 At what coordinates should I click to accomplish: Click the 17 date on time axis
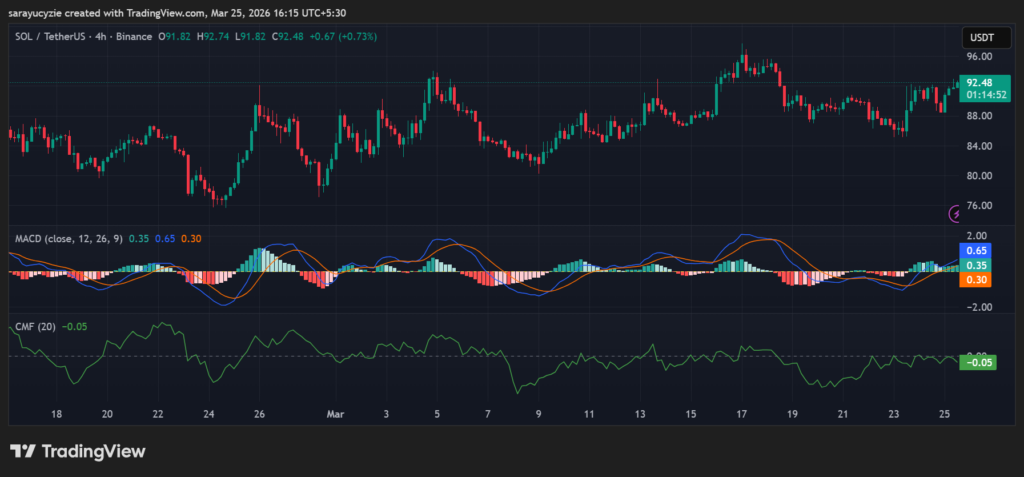point(742,413)
